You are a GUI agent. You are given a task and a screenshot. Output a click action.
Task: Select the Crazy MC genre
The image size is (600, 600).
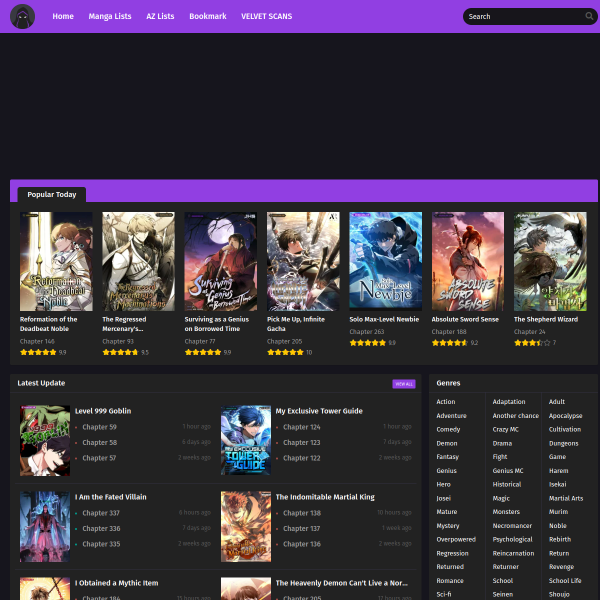(x=505, y=429)
